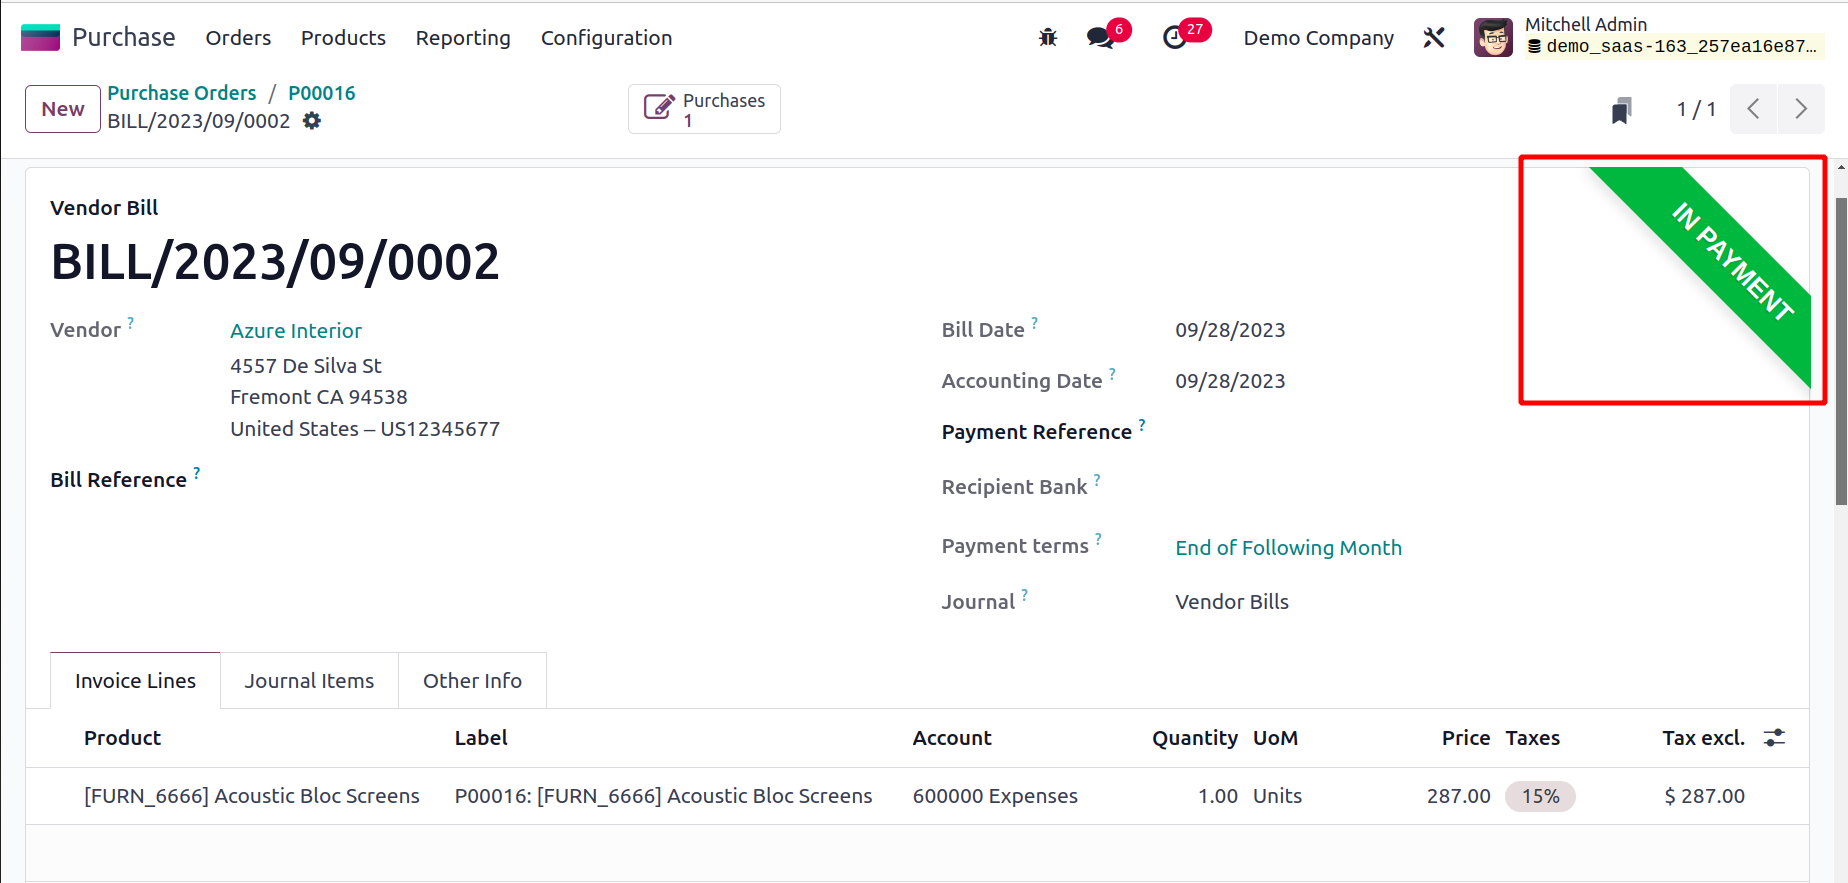Click the bookmark icon near pager

tap(1621, 110)
